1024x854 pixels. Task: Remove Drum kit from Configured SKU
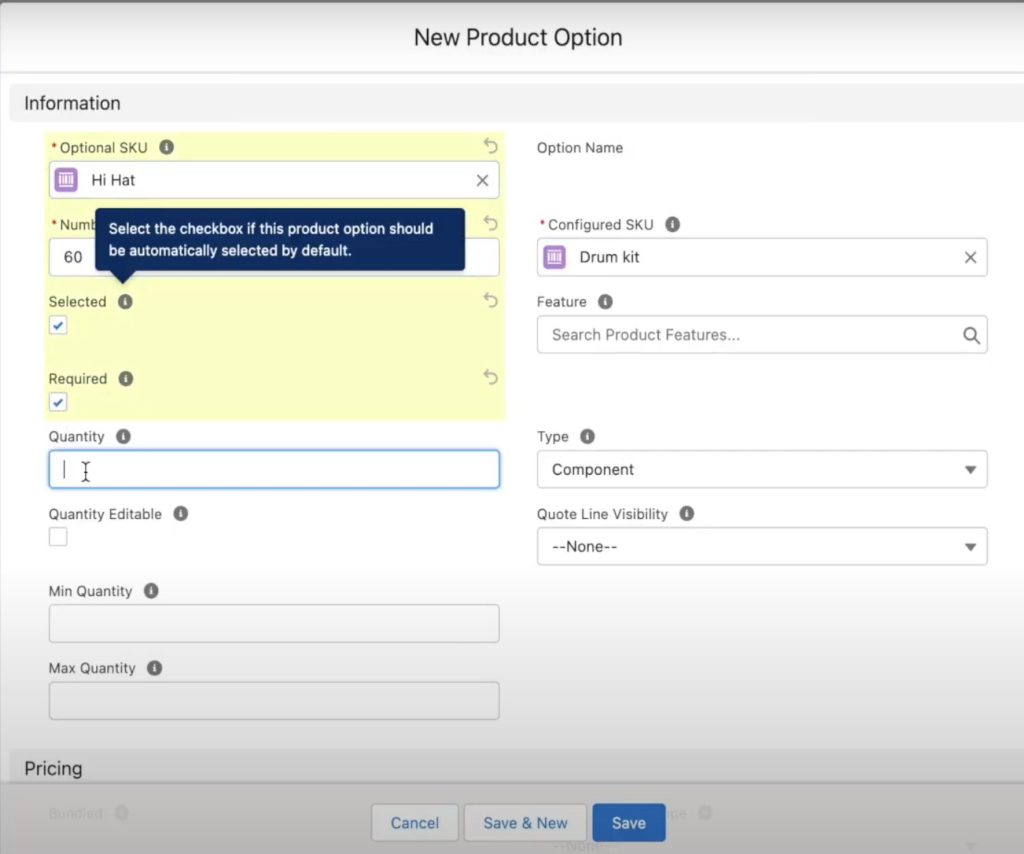click(970, 257)
